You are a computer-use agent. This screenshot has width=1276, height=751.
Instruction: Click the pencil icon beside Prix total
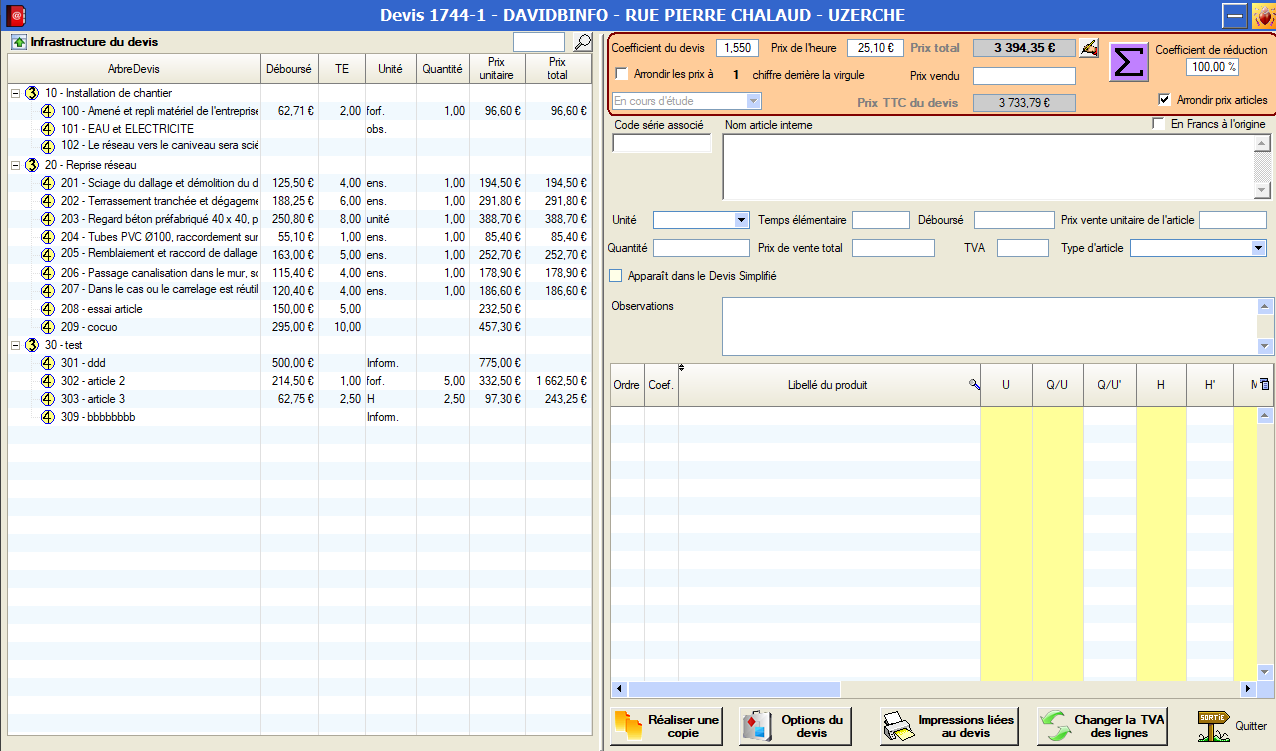click(1089, 48)
